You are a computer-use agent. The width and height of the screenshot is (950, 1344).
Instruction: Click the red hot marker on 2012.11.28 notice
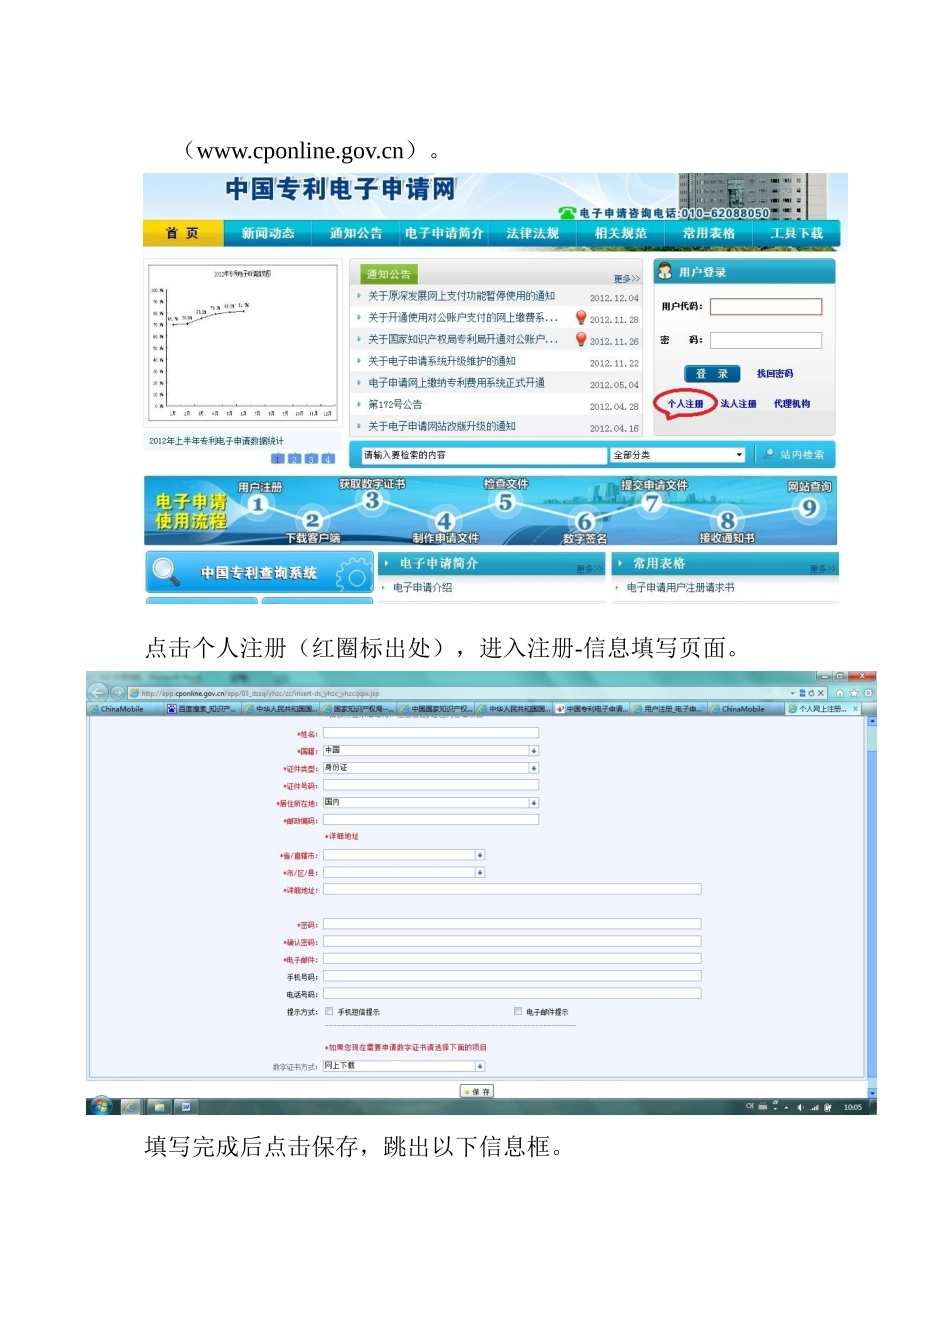580,317
